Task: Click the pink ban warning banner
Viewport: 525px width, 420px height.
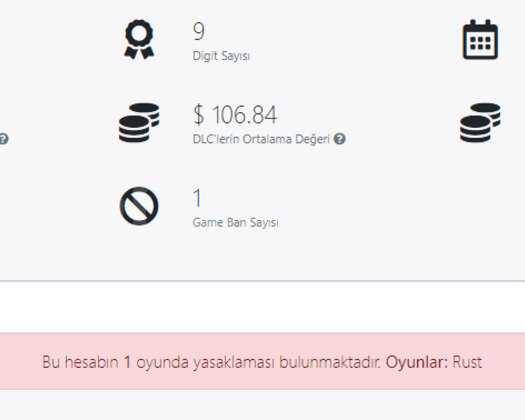Action: [x=262, y=361]
